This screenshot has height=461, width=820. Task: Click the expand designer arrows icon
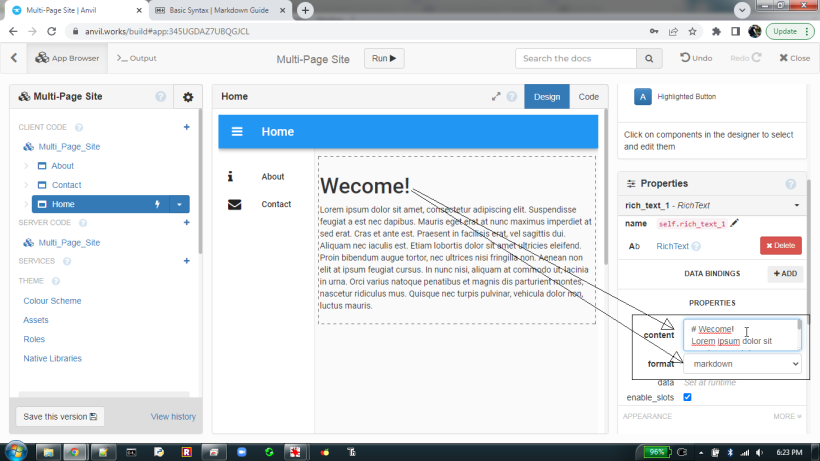[x=496, y=97]
